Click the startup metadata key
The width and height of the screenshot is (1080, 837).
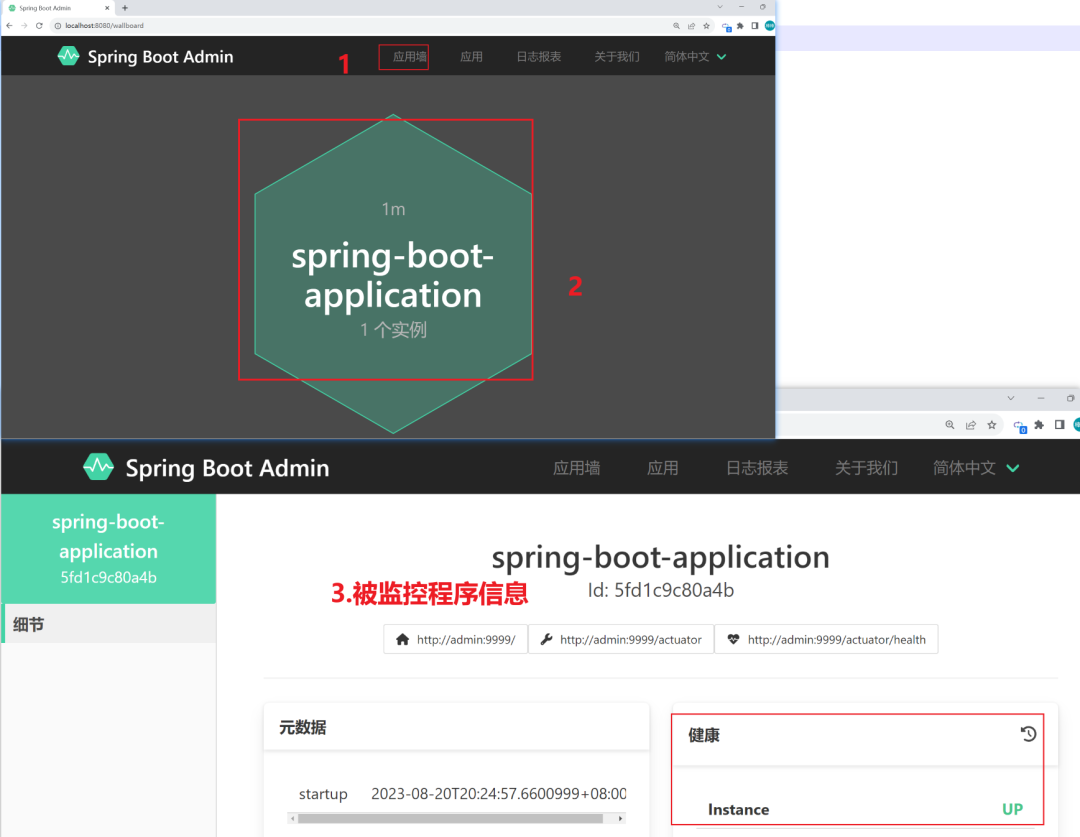coord(323,794)
